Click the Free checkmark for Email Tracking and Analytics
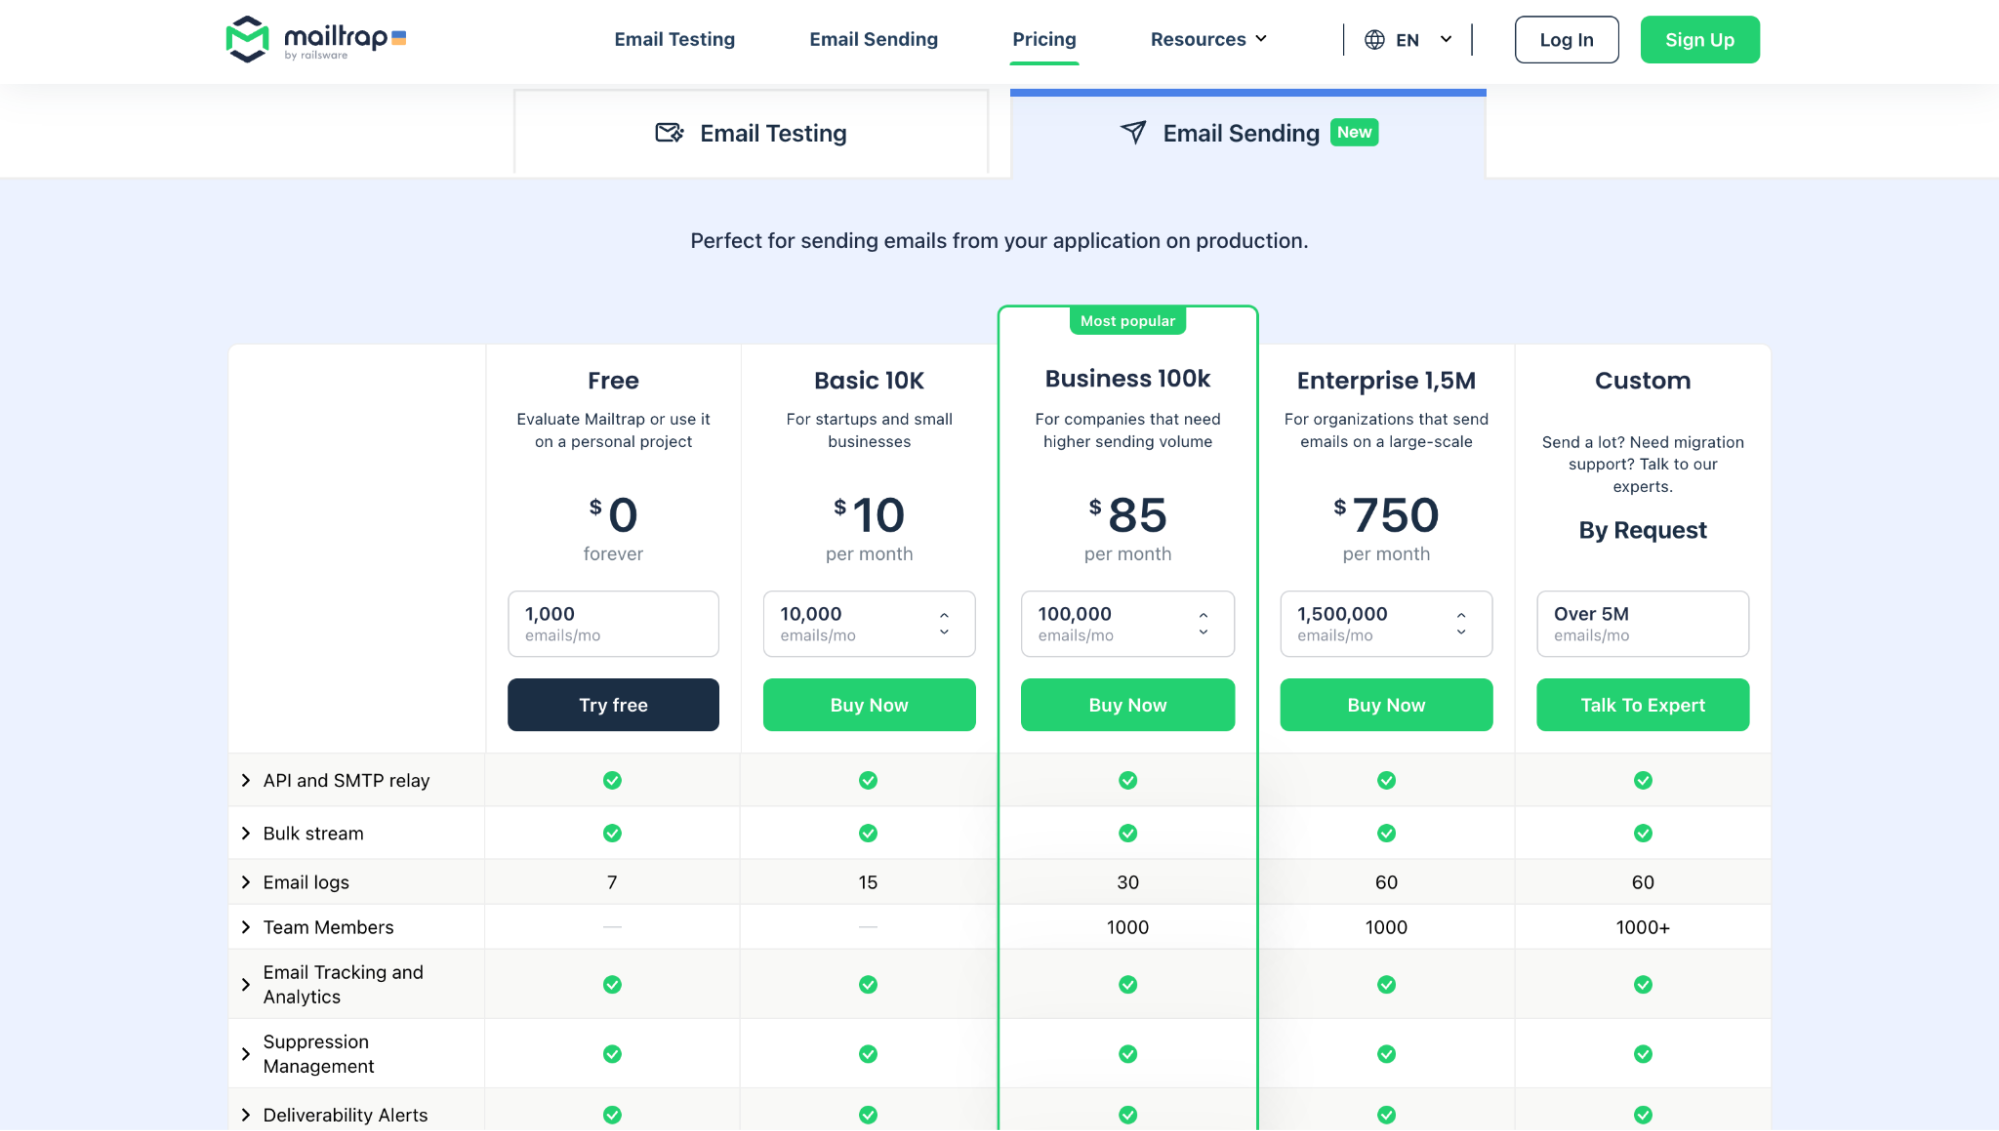 [x=612, y=985]
